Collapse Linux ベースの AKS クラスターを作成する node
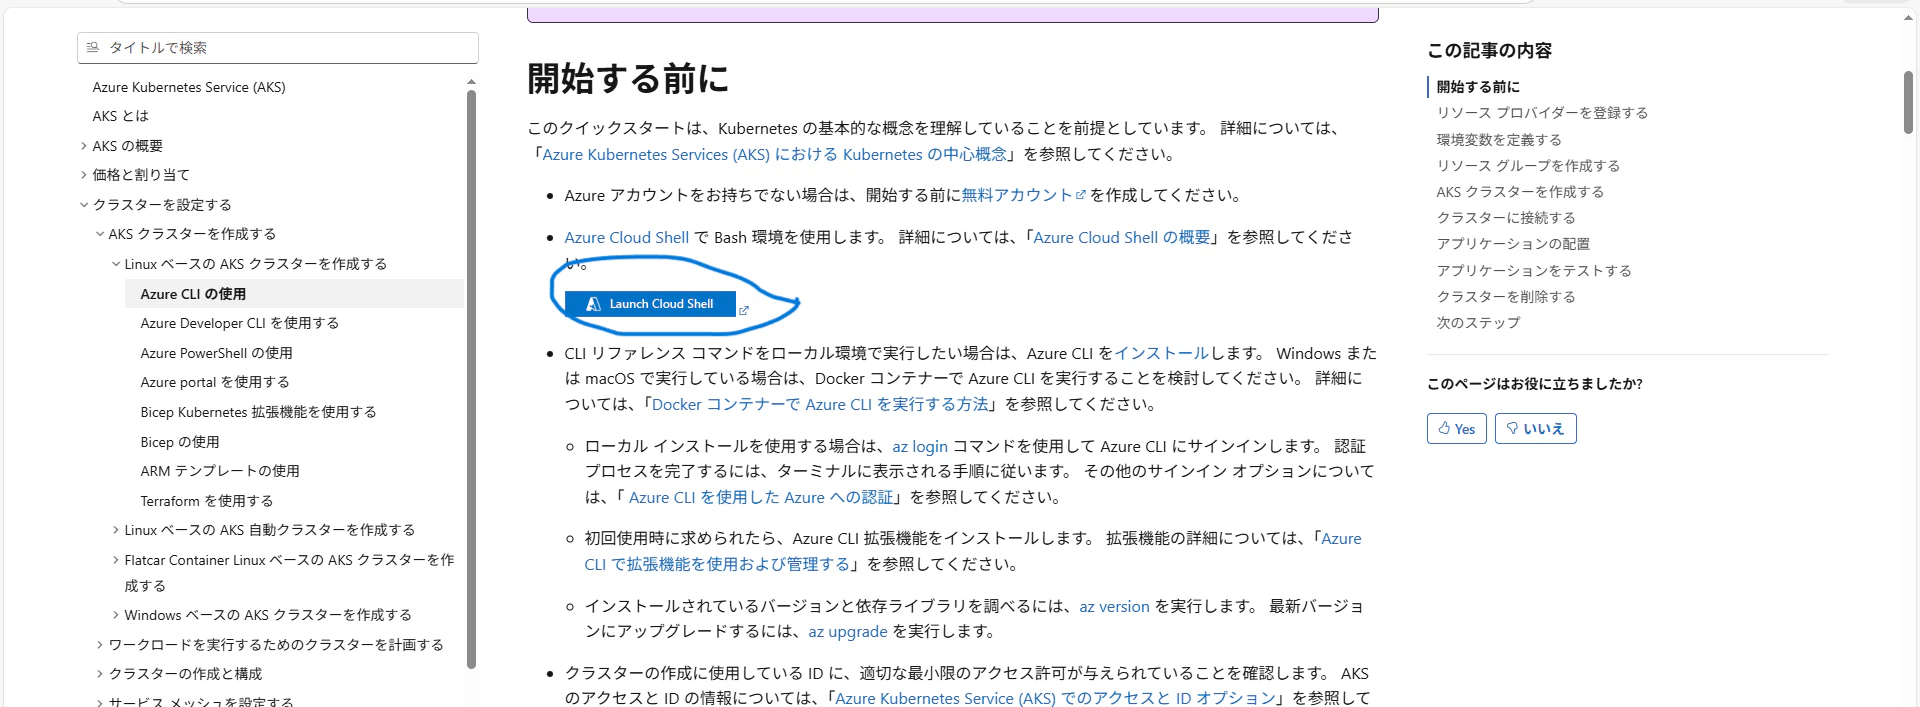Screen dimensions: 1920x707 (115, 264)
